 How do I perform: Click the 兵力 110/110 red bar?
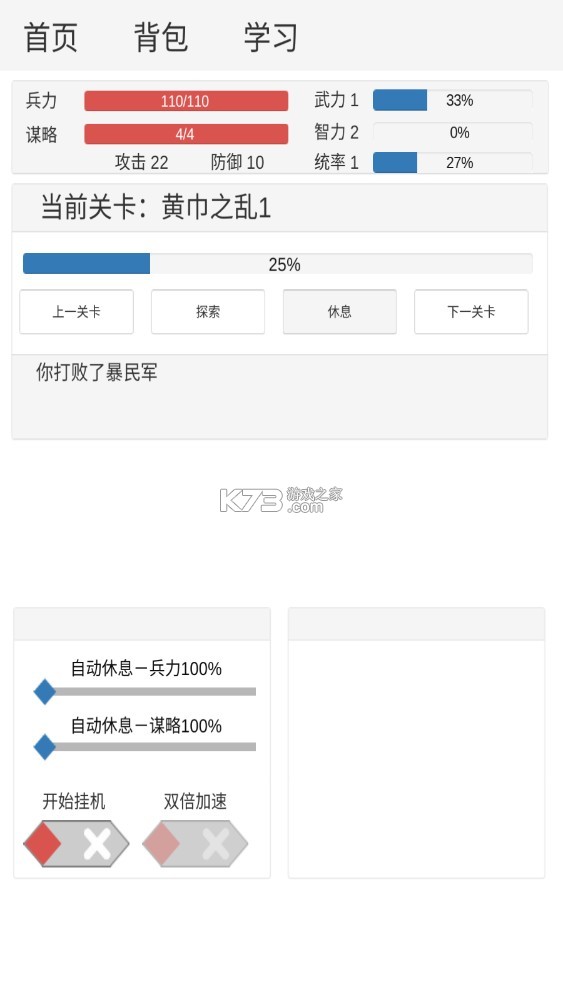pos(186,101)
